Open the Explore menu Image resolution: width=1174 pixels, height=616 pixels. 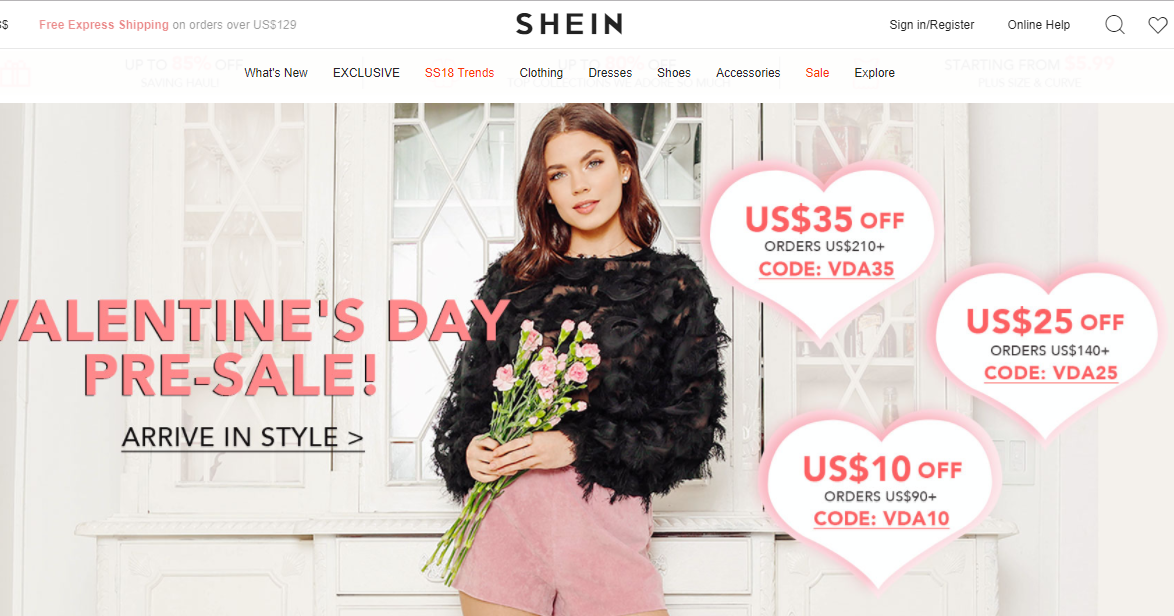coord(875,73)
